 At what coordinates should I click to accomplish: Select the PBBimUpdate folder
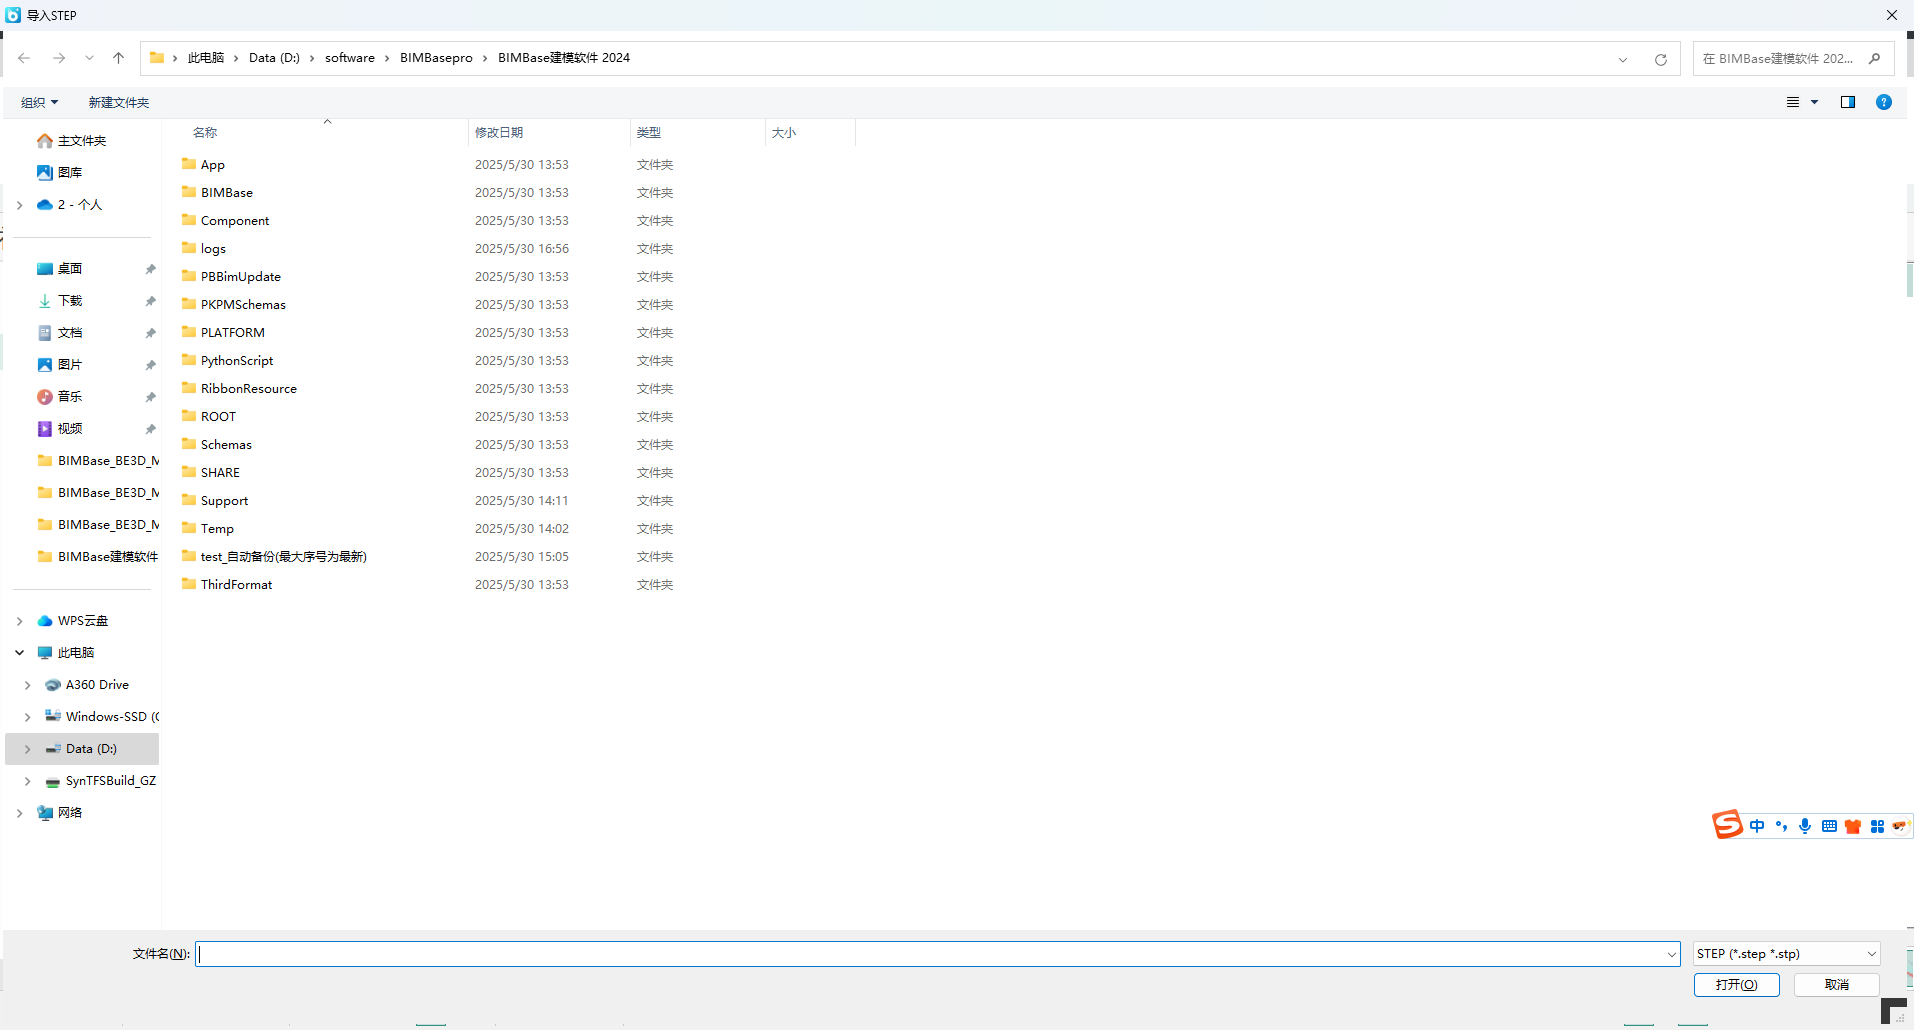(x=241, y=276)
